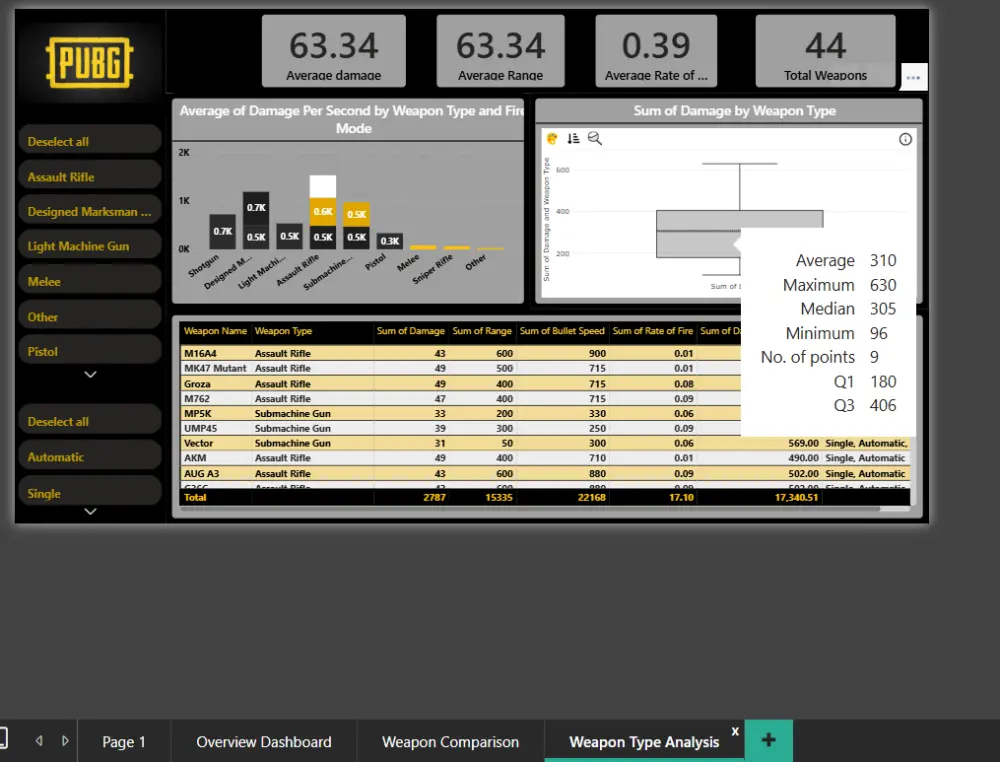Expand the fire mode slicer chevron
The height and width of the screenshot is (762, 1000).
point(90,511)
